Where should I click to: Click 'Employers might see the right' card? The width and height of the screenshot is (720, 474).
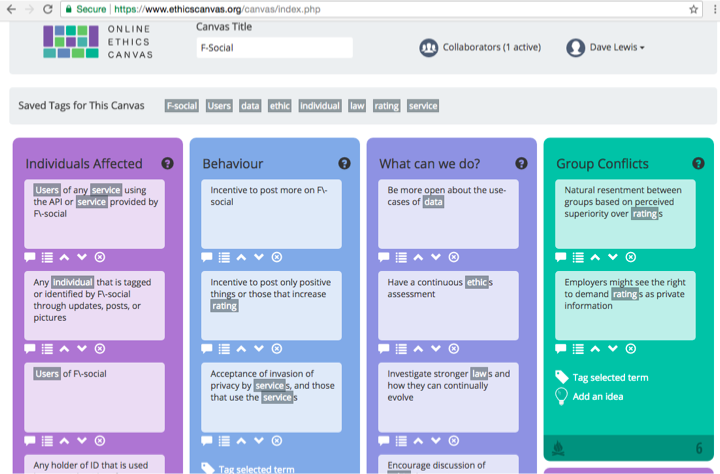[x=625, y=306]
